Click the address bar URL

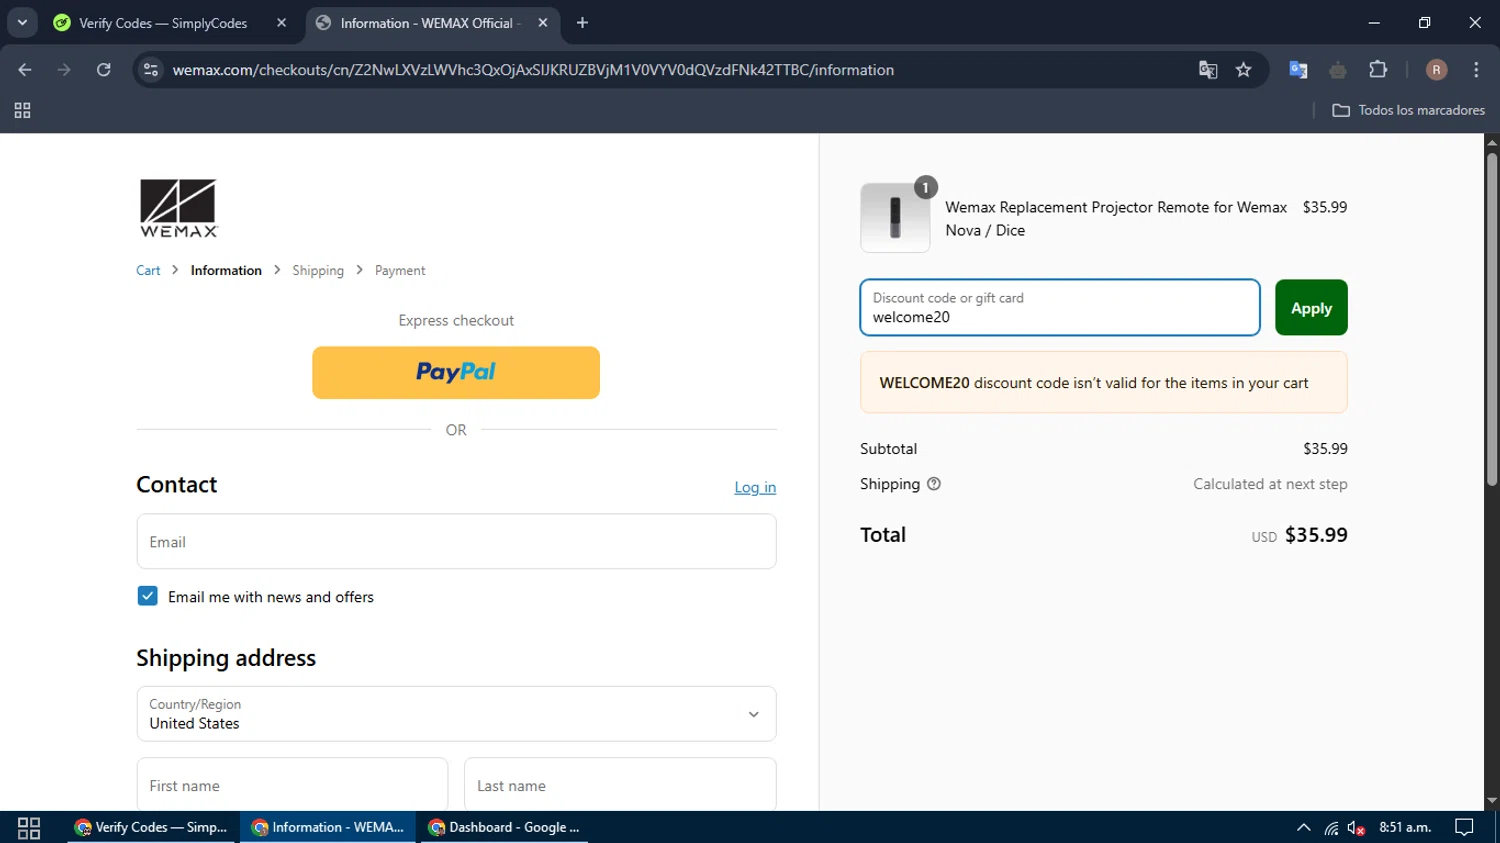click(x=533, y=70)
